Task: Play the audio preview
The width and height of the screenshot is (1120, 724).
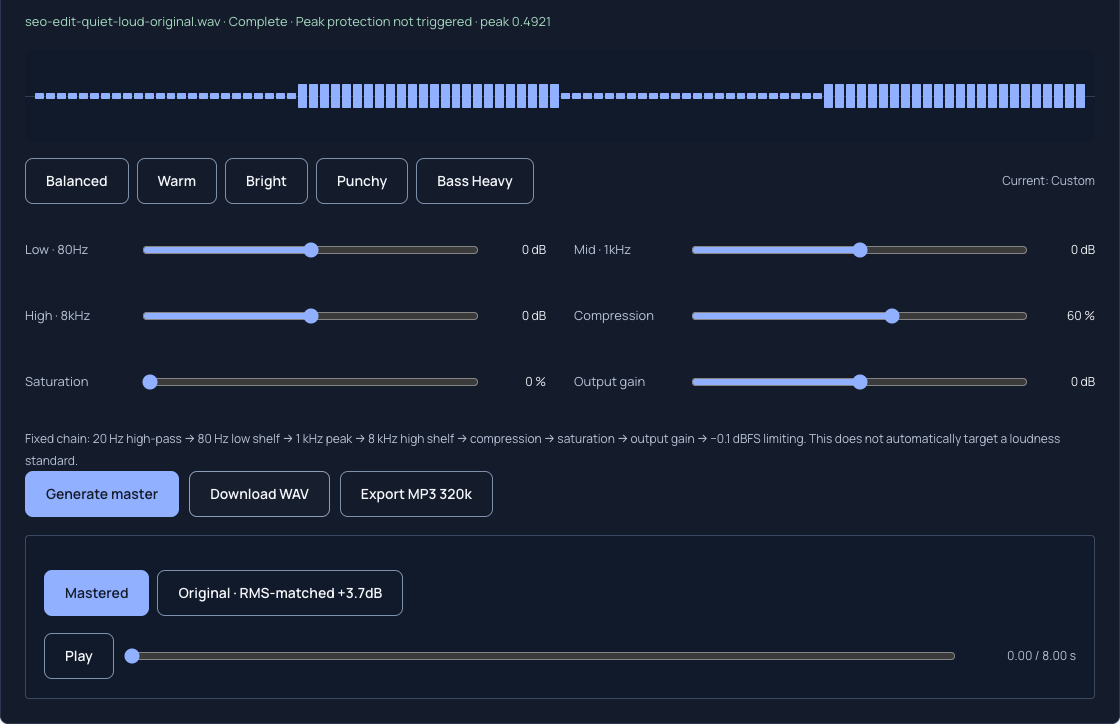Action: click(79, 656)
